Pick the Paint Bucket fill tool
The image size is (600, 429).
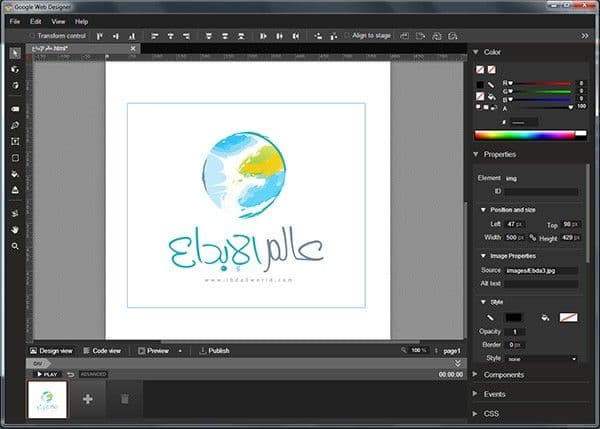[x=15, y=173]
